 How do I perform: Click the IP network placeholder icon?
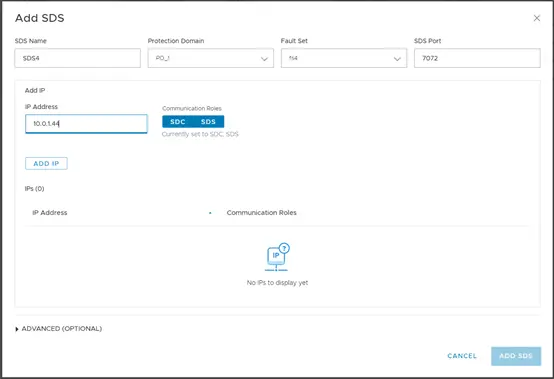277,257
